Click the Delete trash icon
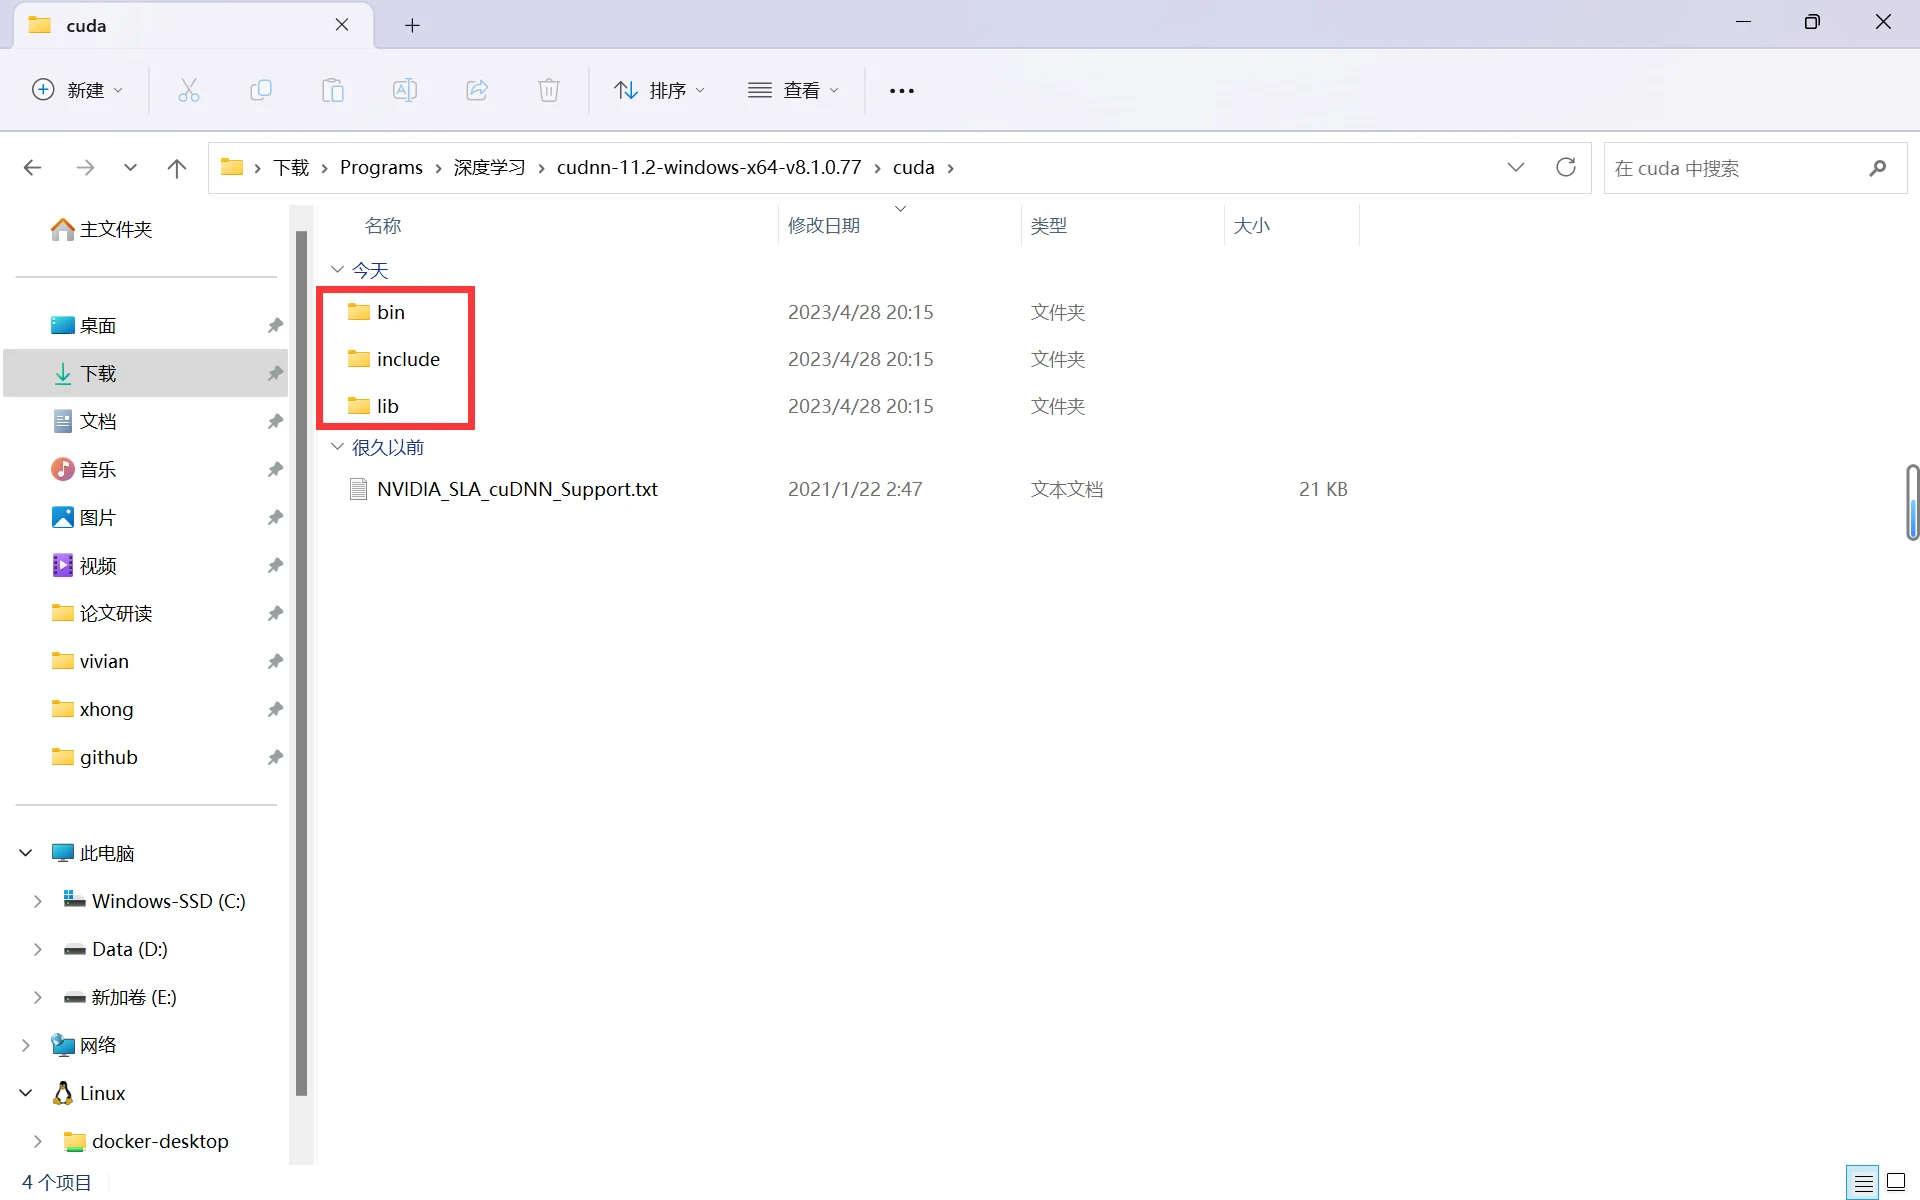 click(x=548, y=90)
